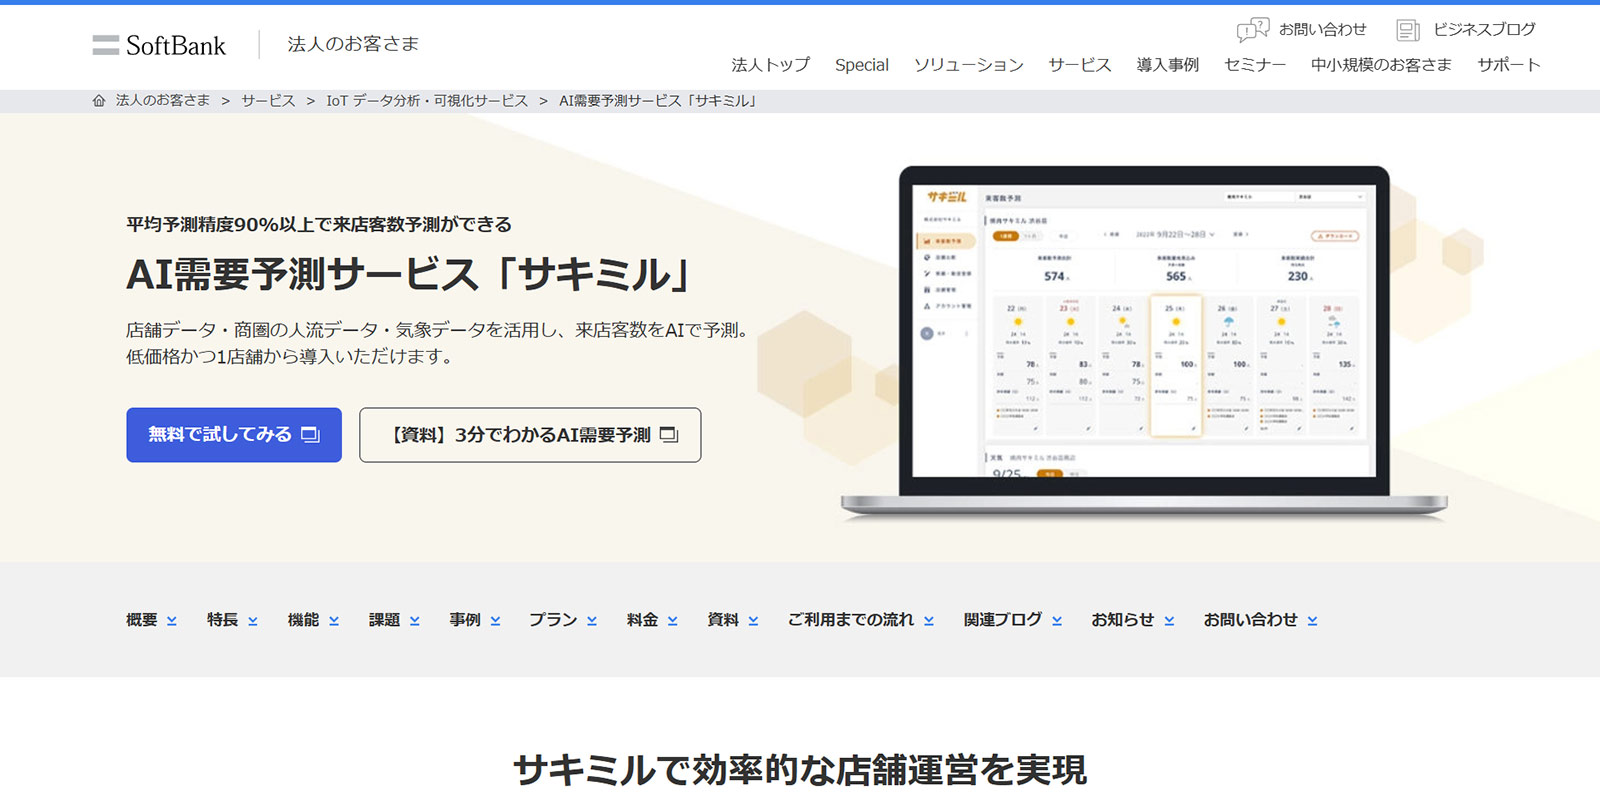Click 法人のお客さま beside the logo
Viewport: 1600px width, 812px height.
coord(353,44)
